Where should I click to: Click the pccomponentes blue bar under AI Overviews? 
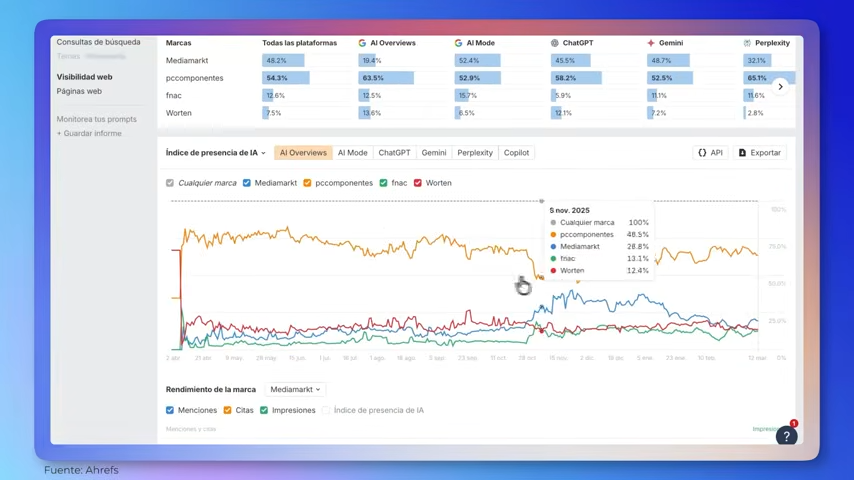tap(386, 78)
